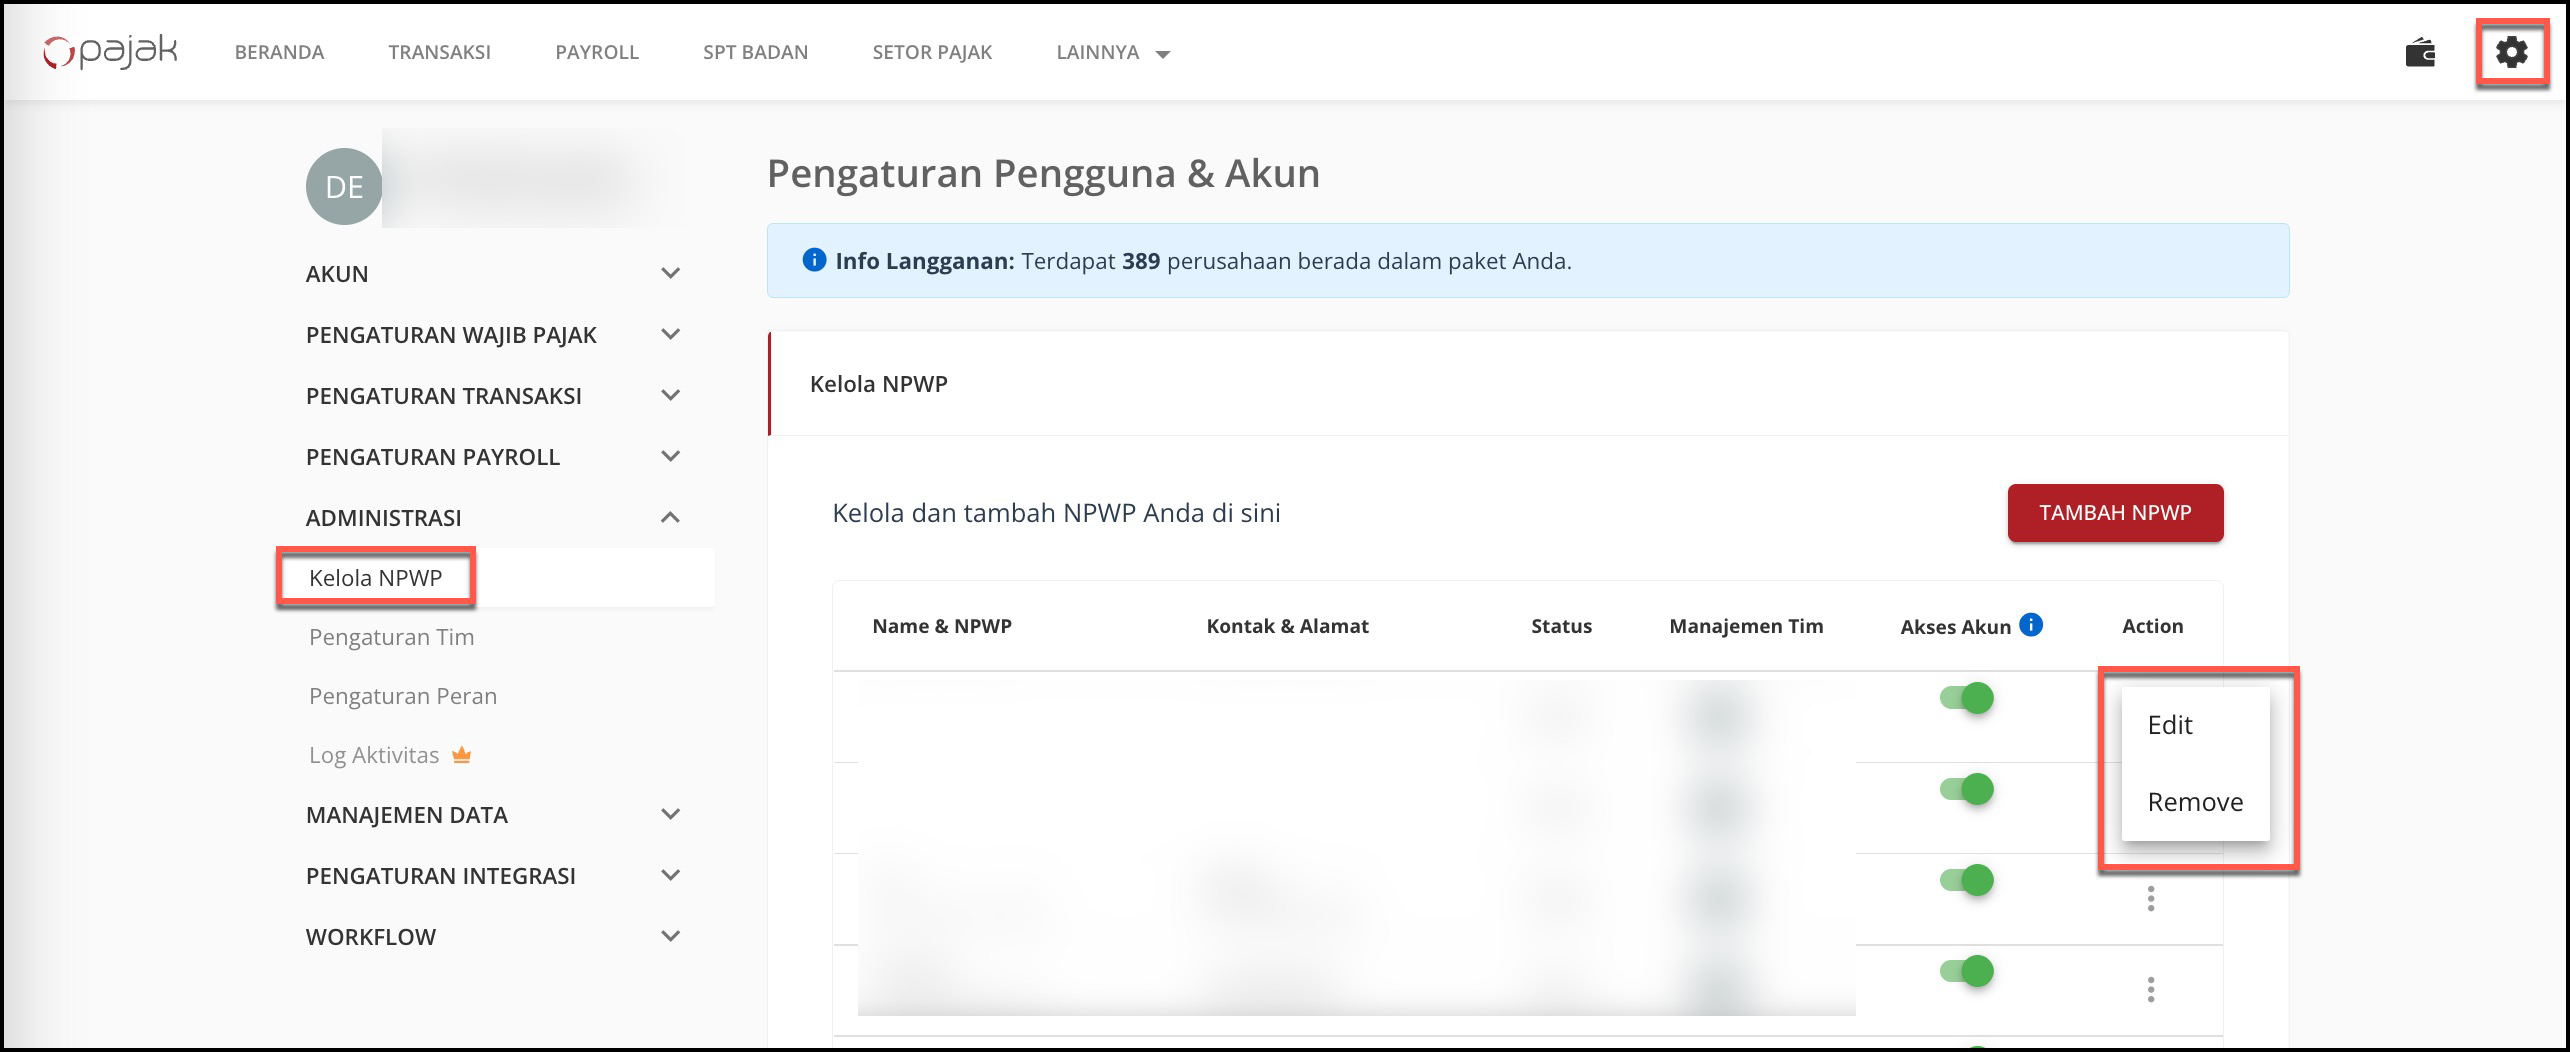Image resolution: width=2570 pixels, height=1052 pixels.
Task: Toggle Akses Akun for the first row
Action: tap(1966, 698)
